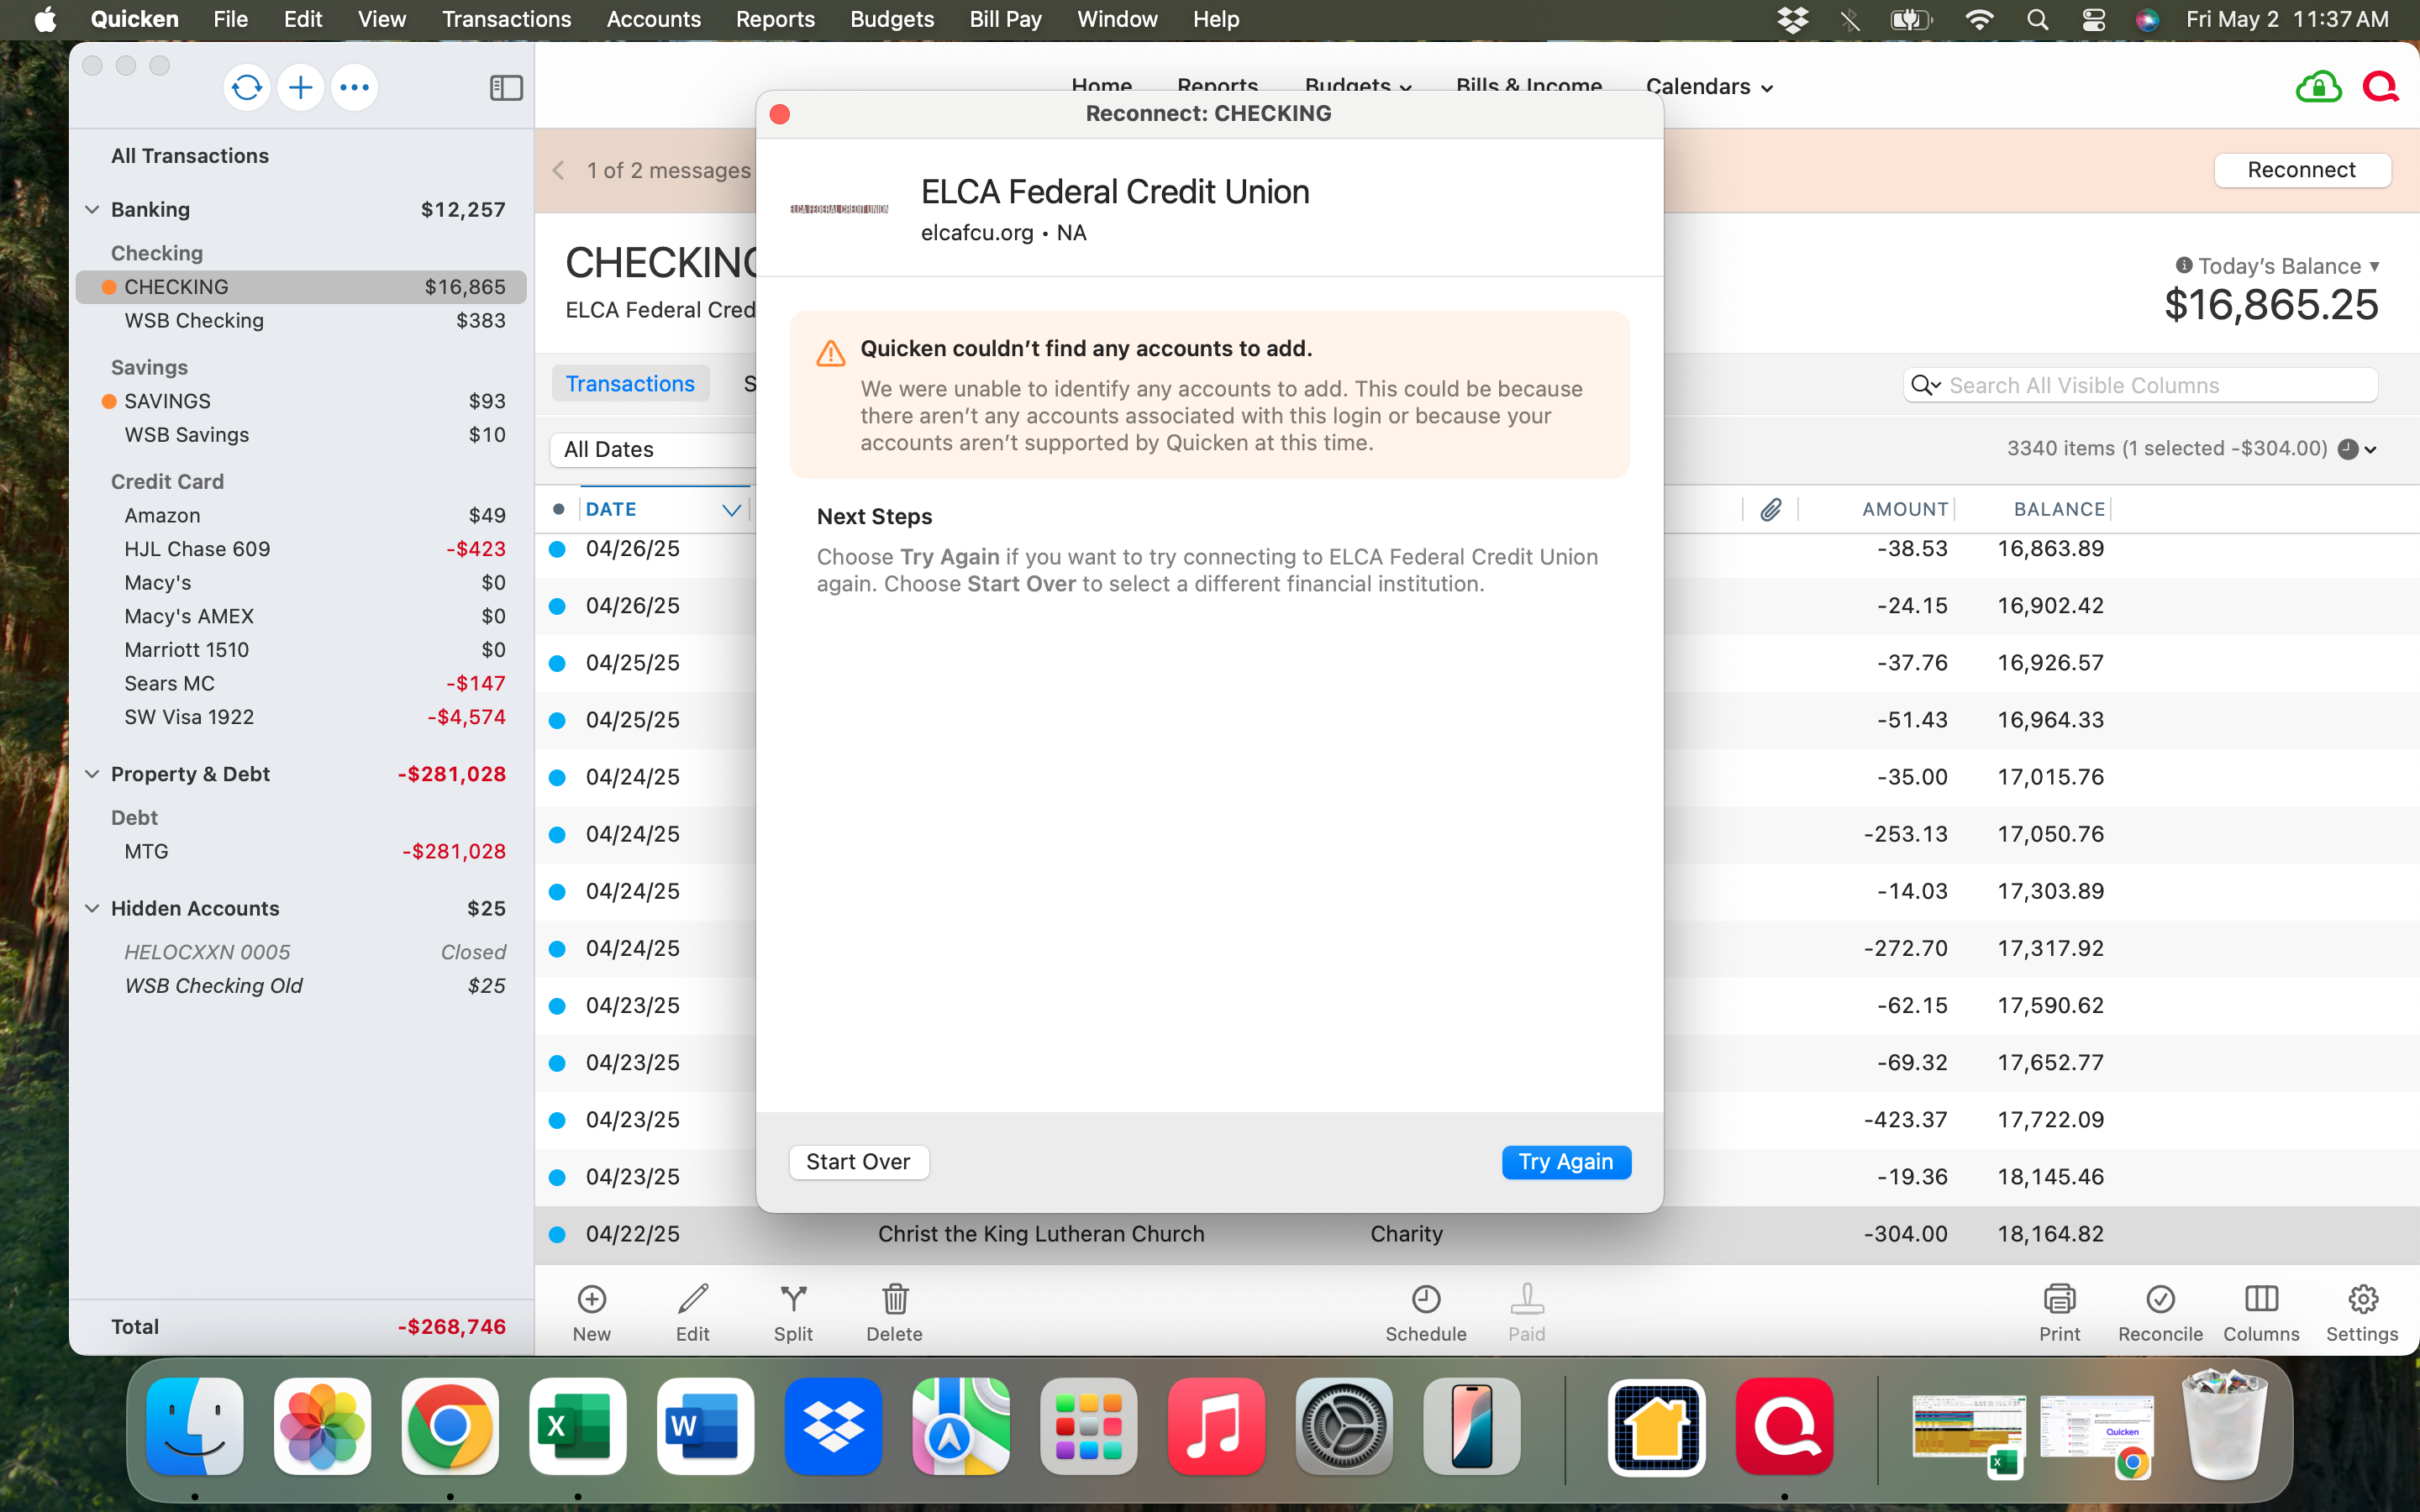Image resolution: width=2420 pixels, height=1512 pixels.
Task: Open Google Chrome in the Dock
Action: pyautogui.click(x=450, y=1427)
